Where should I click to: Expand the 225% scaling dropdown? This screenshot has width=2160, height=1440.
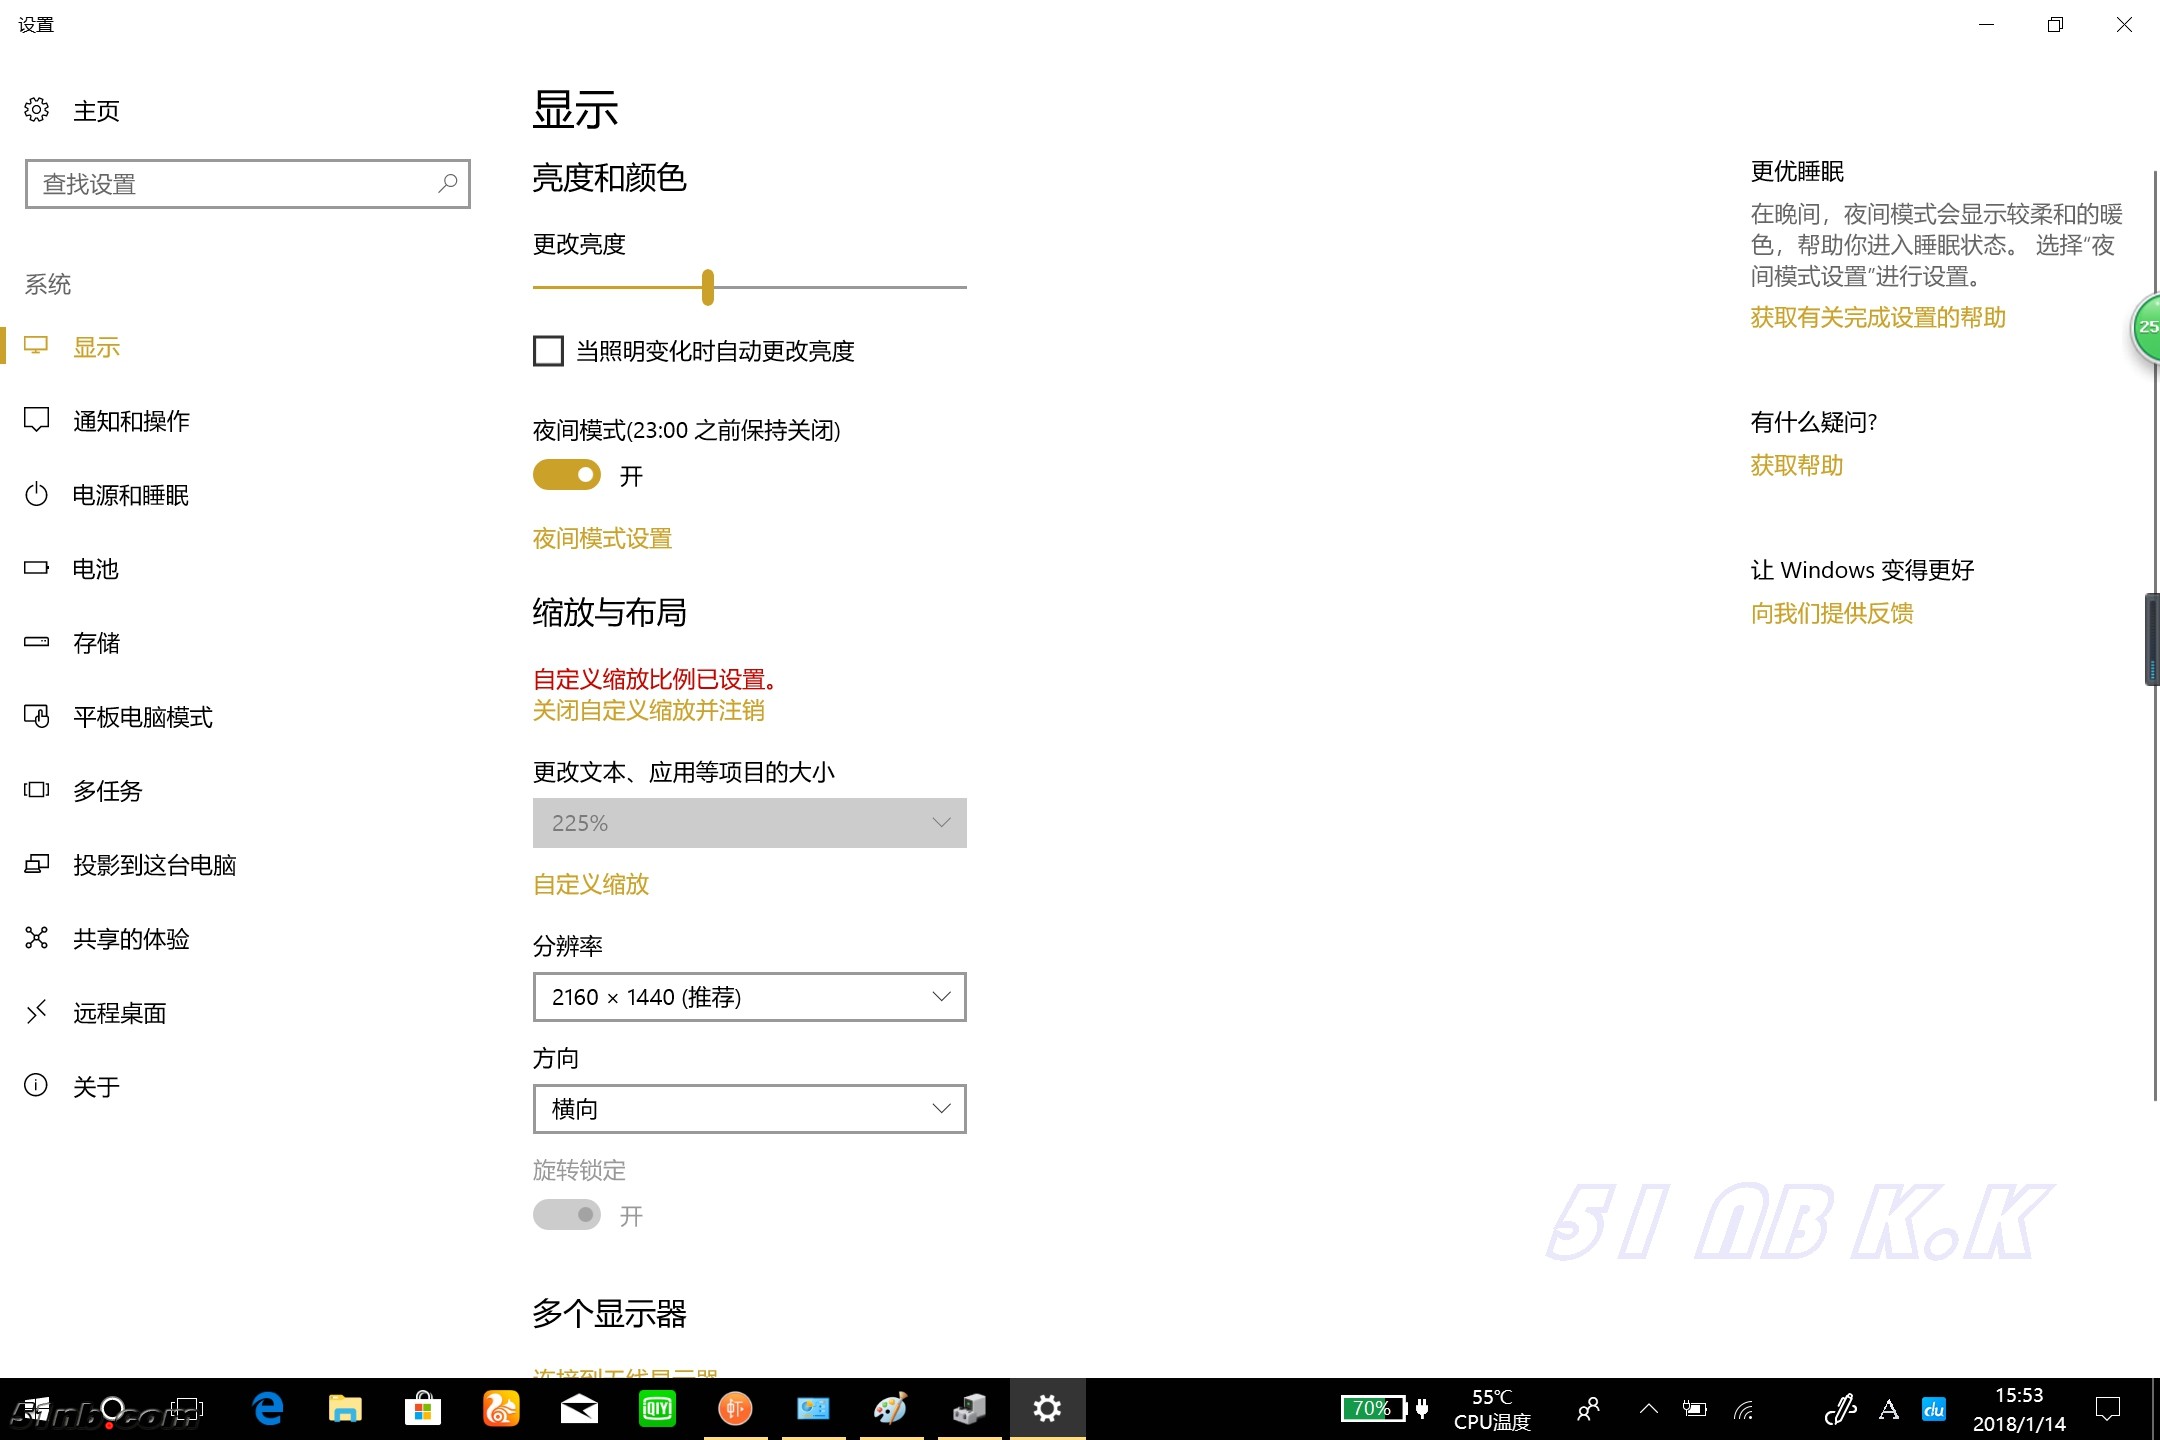click(749, 823)
